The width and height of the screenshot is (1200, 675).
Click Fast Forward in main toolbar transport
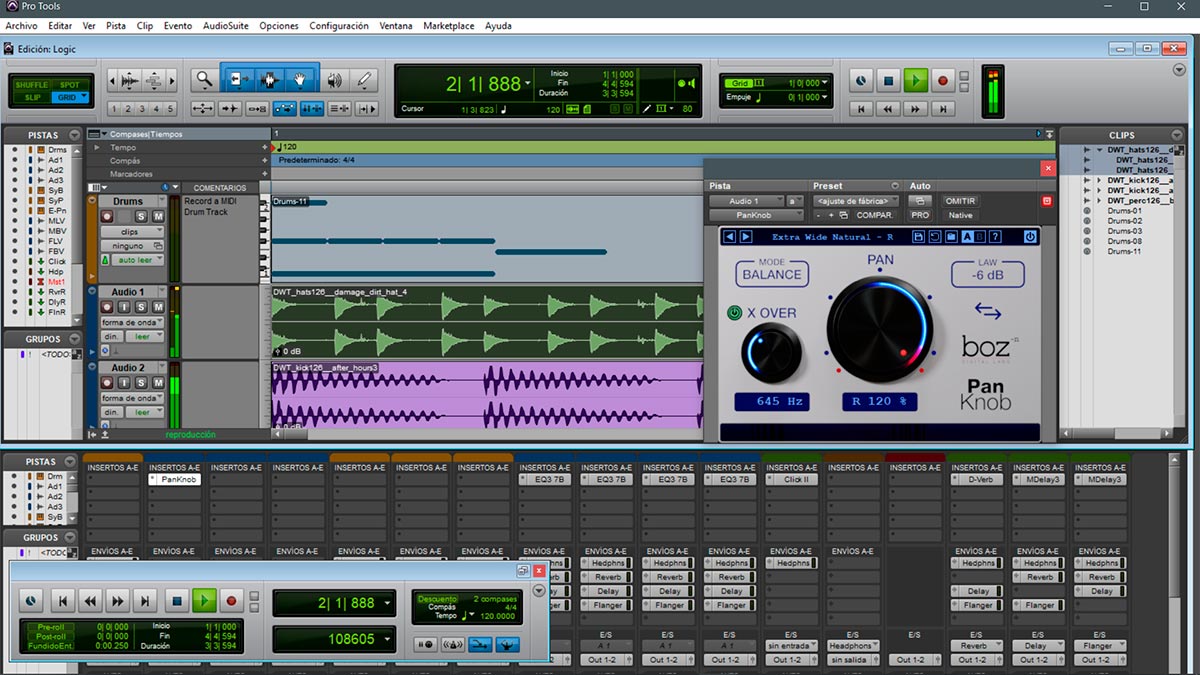tap(915, 109)
